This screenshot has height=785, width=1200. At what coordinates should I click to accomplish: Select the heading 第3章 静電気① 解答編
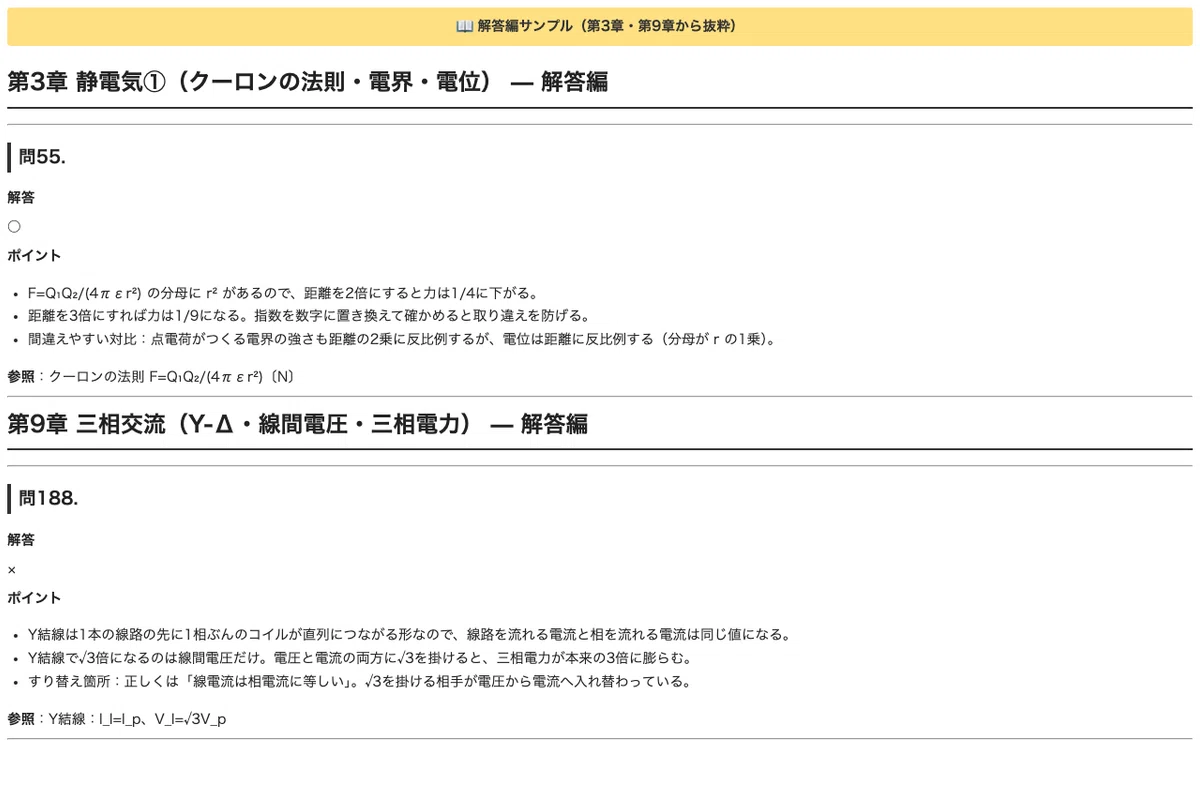click(307, 81)
